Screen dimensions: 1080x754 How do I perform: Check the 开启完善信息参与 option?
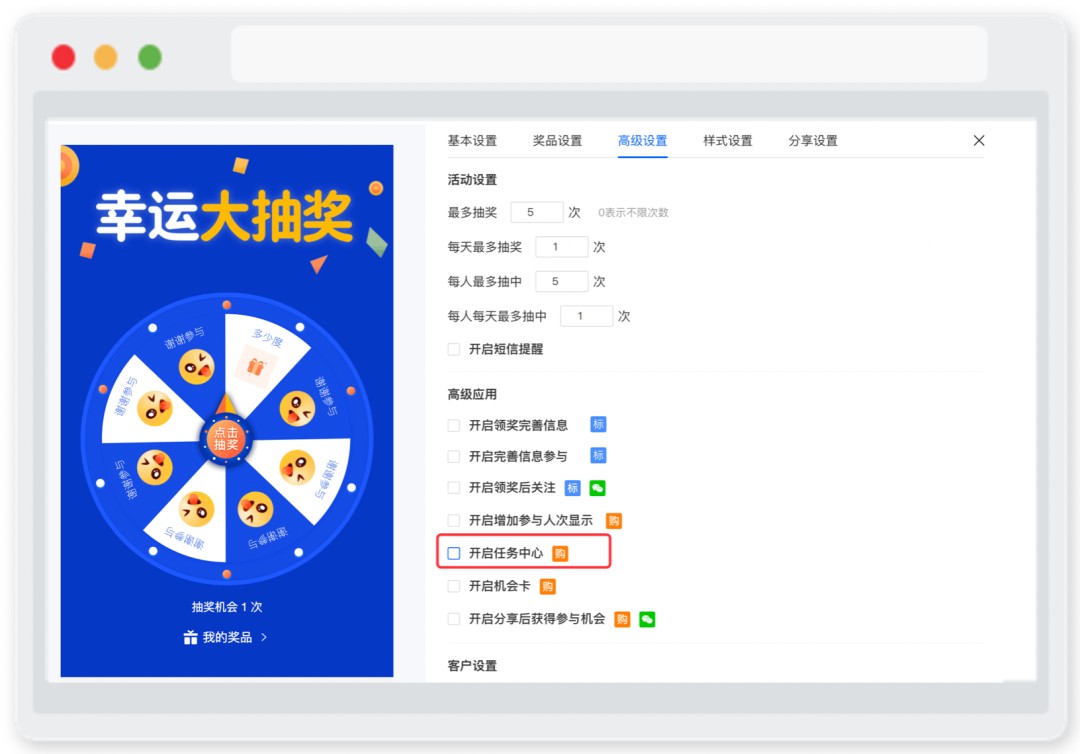click(x=454, y=457)
